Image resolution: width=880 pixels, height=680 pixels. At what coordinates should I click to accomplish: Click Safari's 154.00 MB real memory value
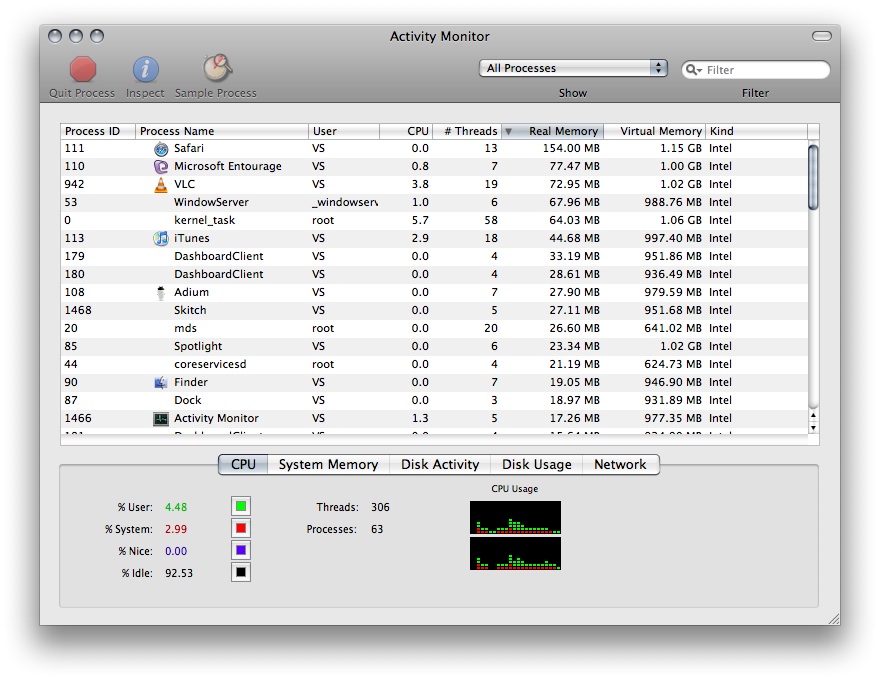[571, 149]
